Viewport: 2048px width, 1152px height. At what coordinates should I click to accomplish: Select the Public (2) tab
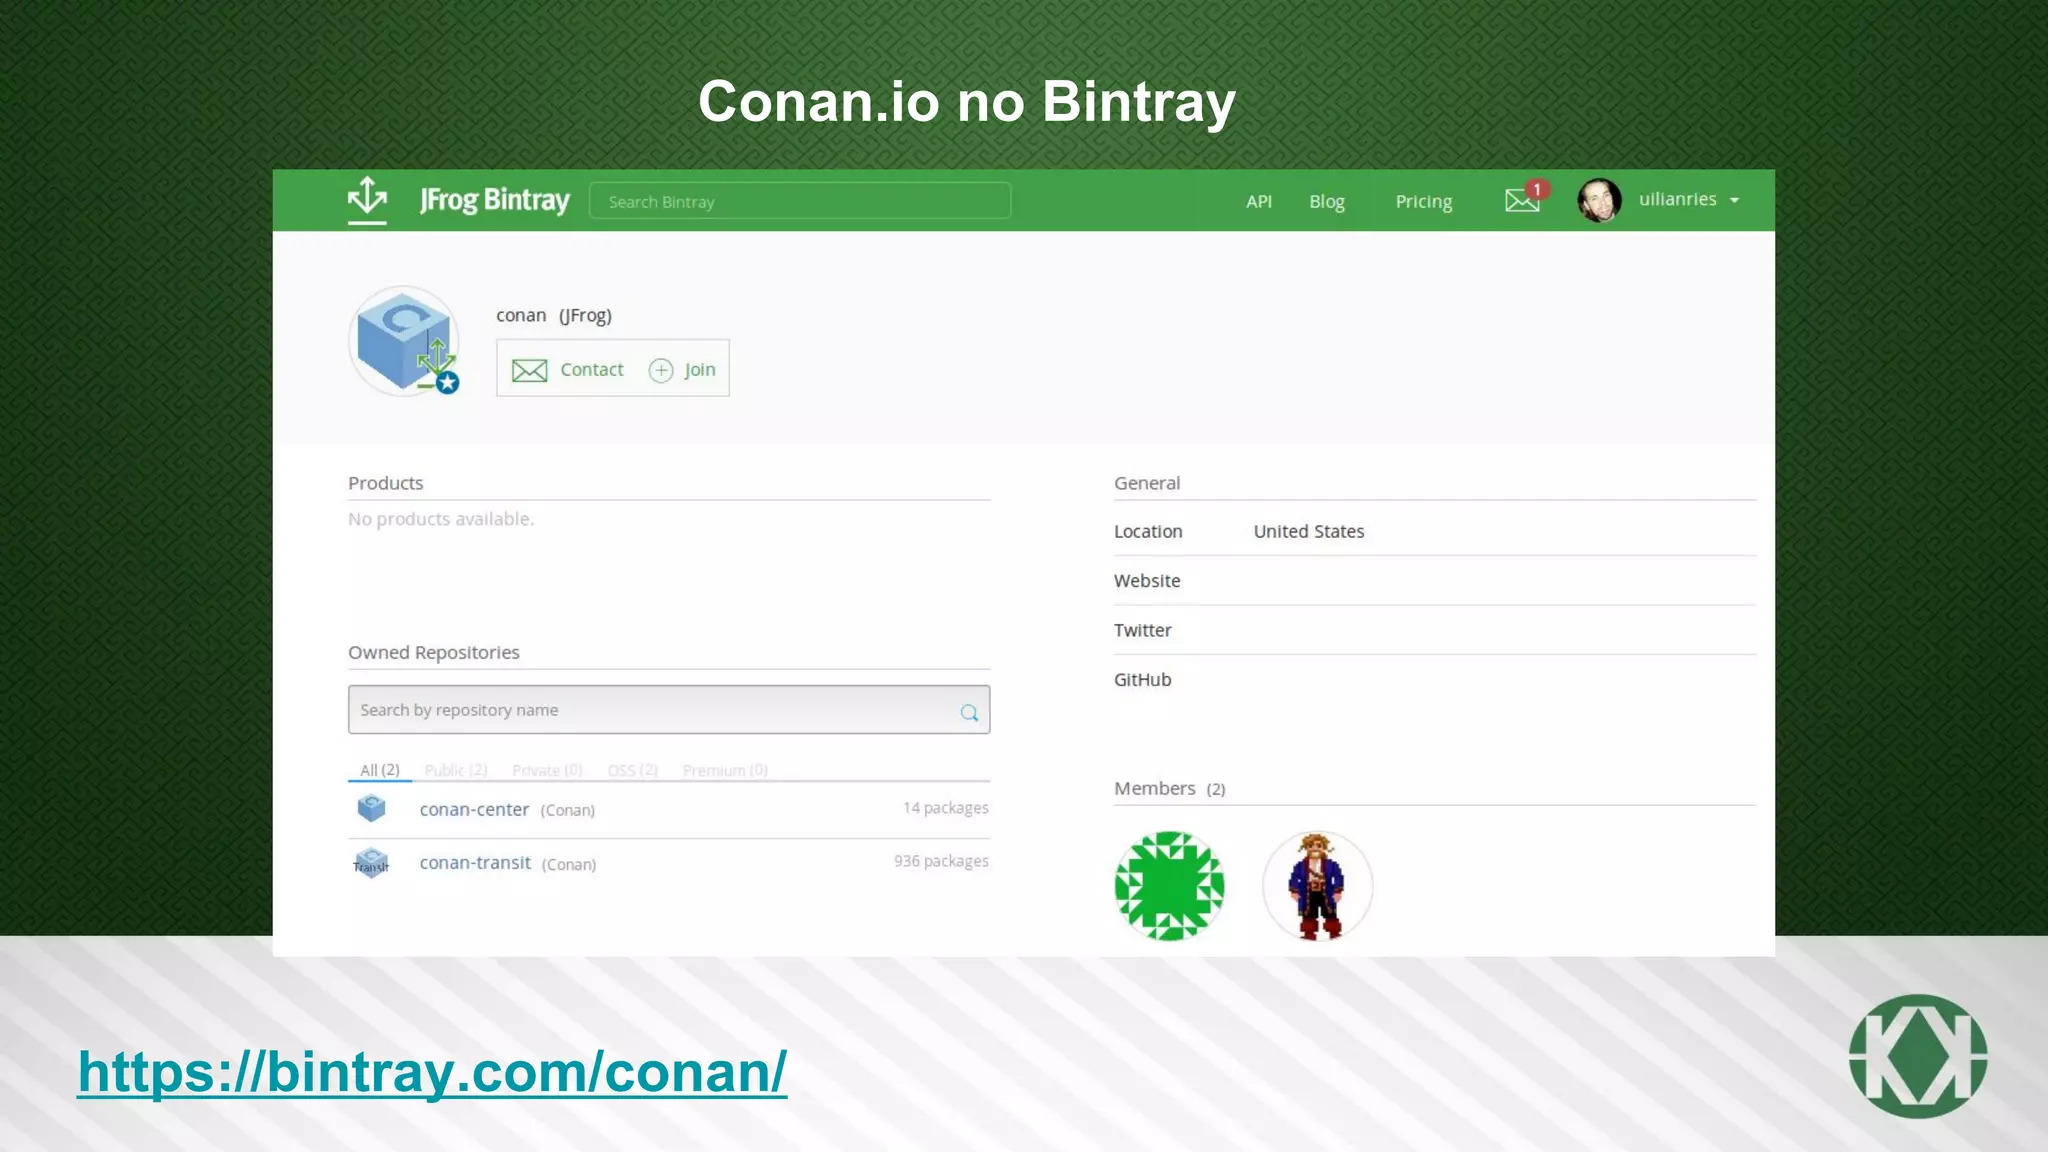[456, 770]
